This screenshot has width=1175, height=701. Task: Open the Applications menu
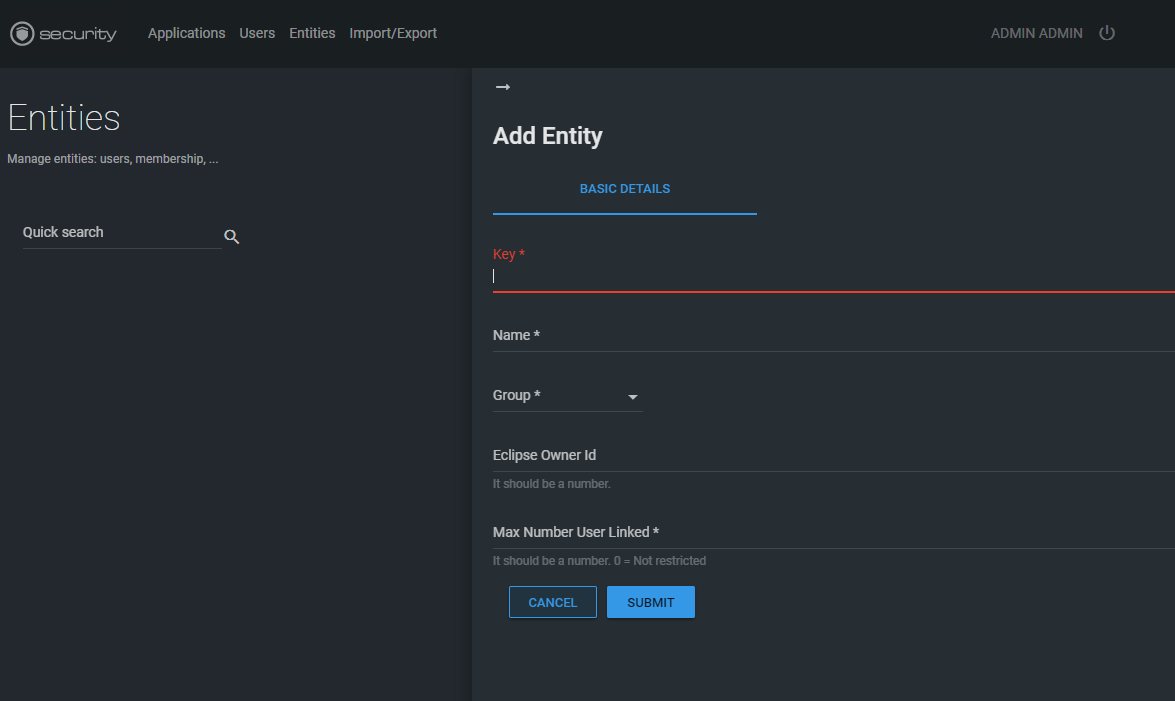tap(186, 33)
